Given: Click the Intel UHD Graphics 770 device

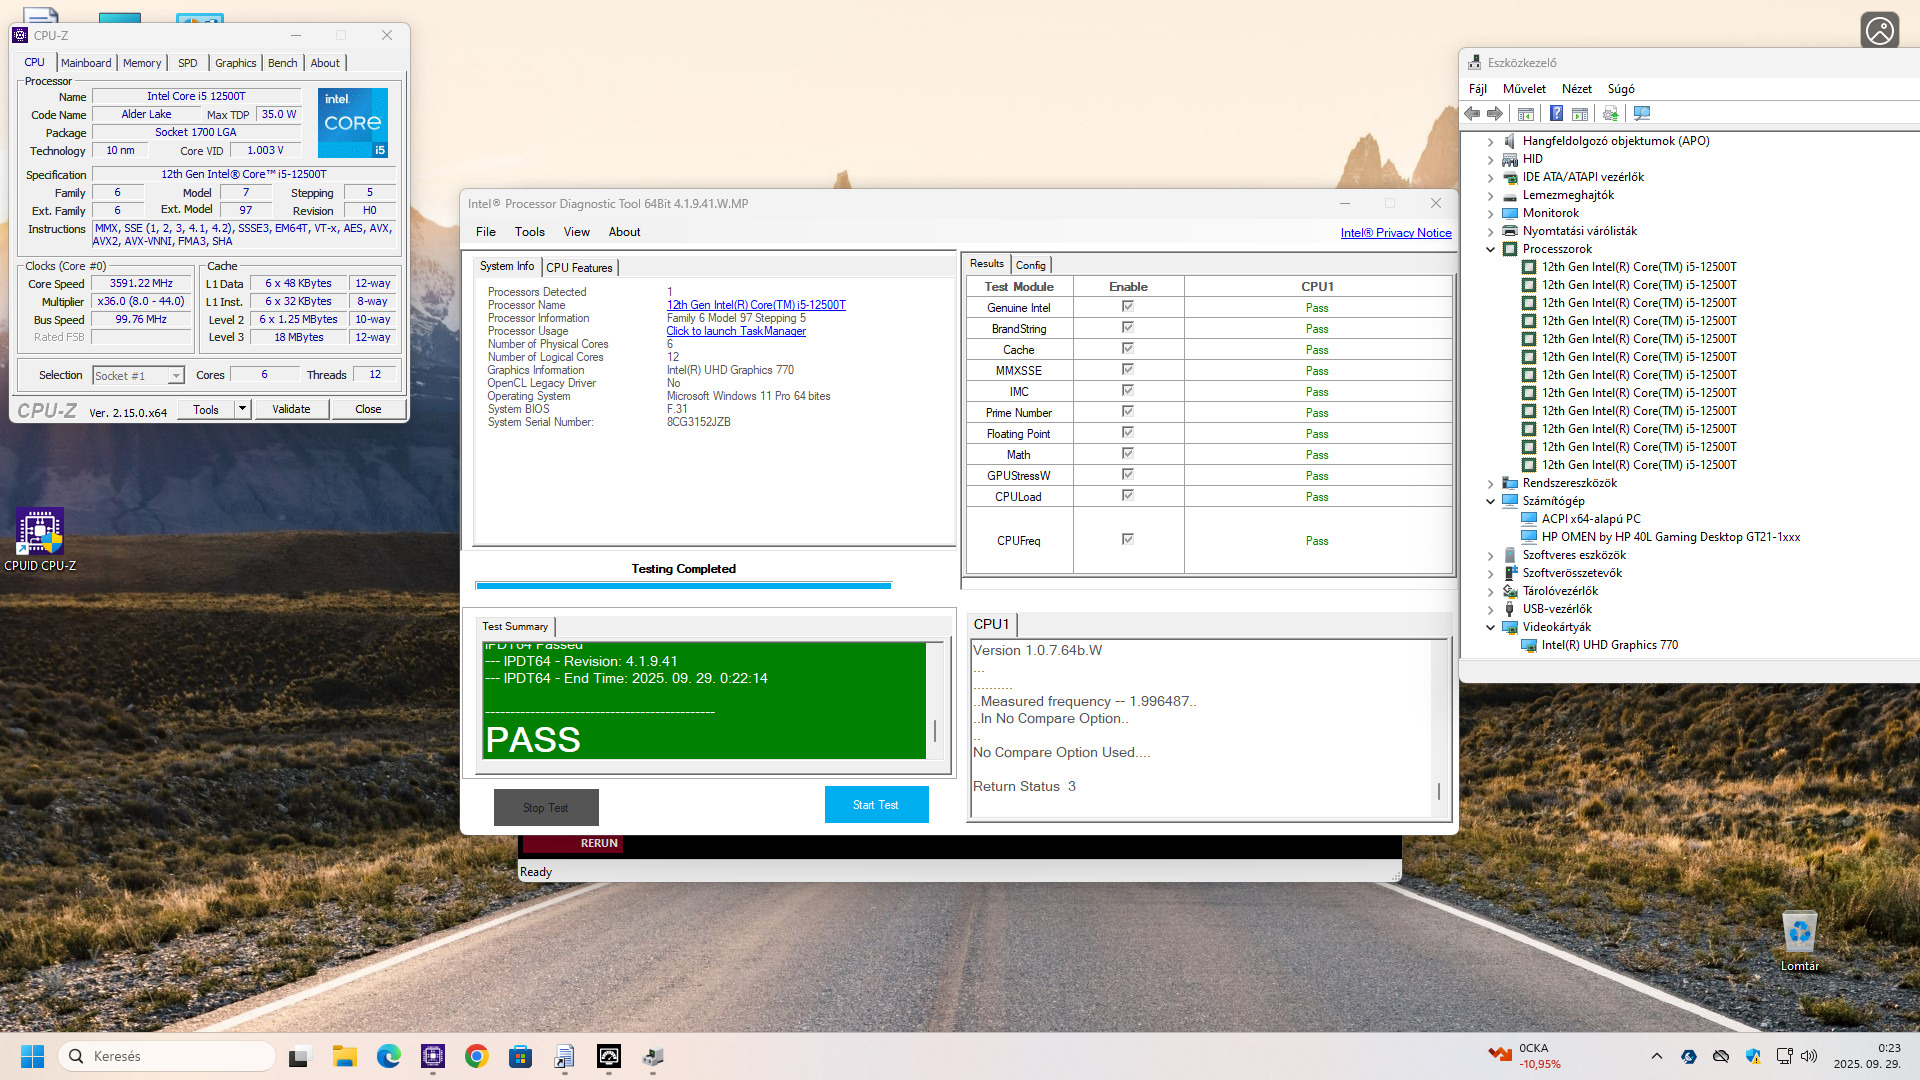Looking at the screenshot, I should tap(1609, 645).
